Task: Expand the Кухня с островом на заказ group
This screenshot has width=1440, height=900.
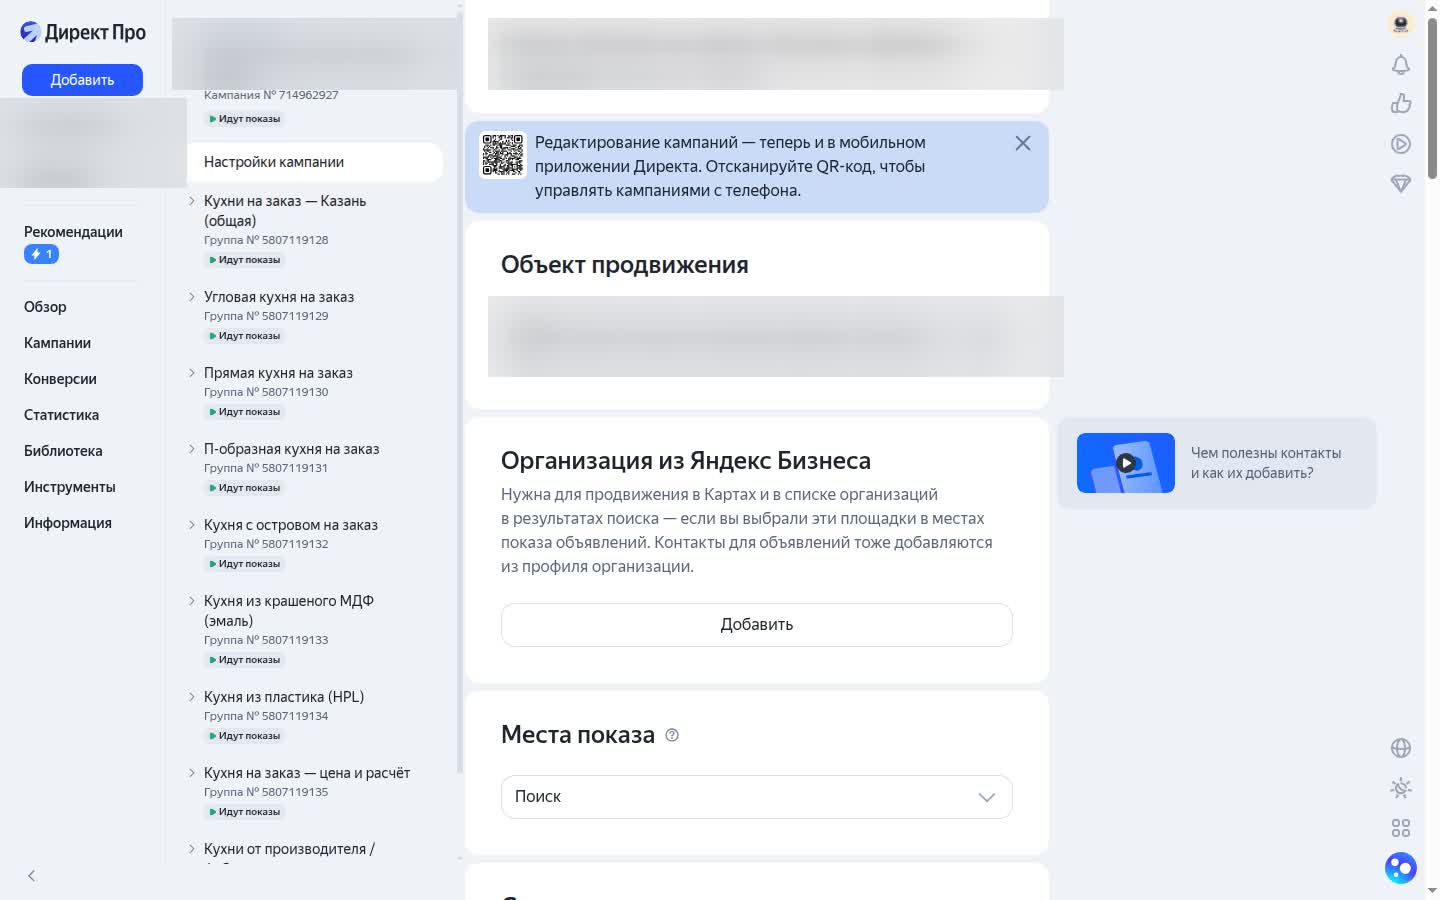Action: click(192, 525)
